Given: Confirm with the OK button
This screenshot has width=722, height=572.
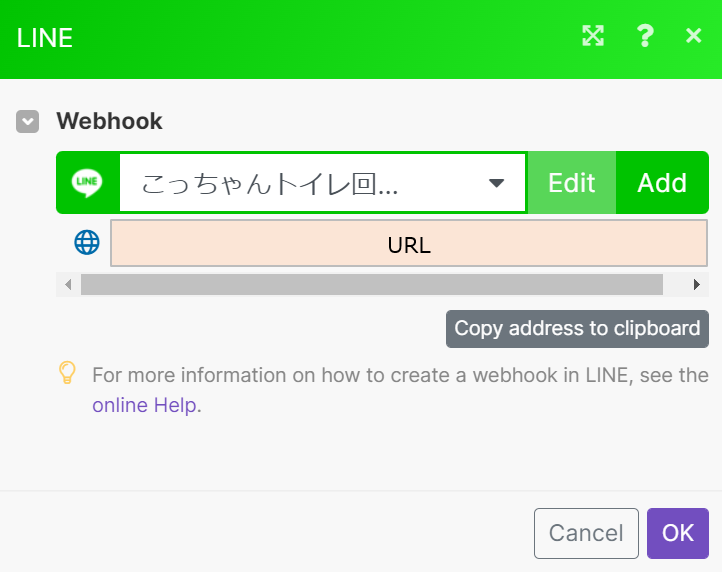Looking at the screenshot, I should tap(678, 533).
